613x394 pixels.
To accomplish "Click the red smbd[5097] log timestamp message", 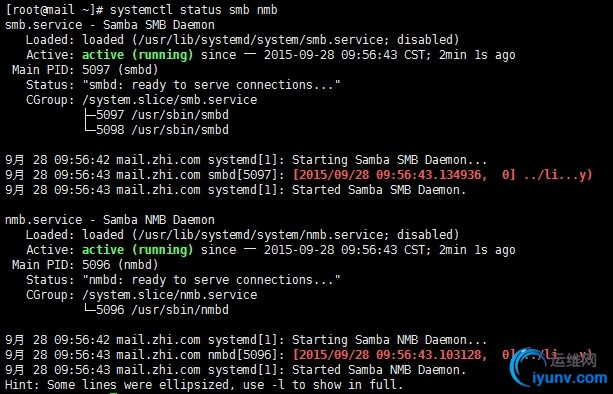I will [x=443, y=175].
